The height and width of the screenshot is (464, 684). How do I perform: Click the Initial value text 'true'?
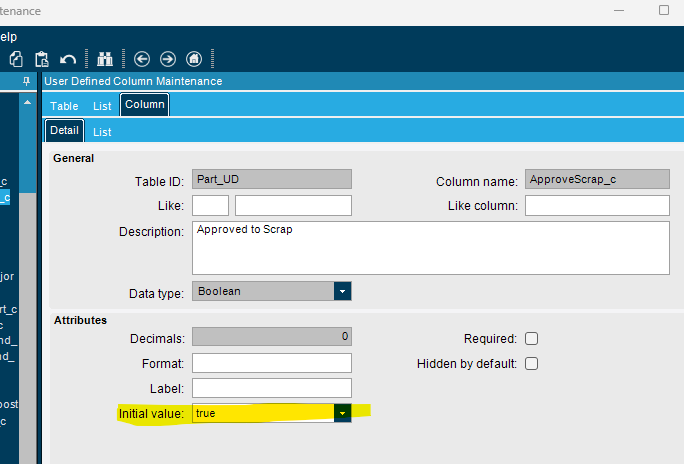click(x=205, y=413)
